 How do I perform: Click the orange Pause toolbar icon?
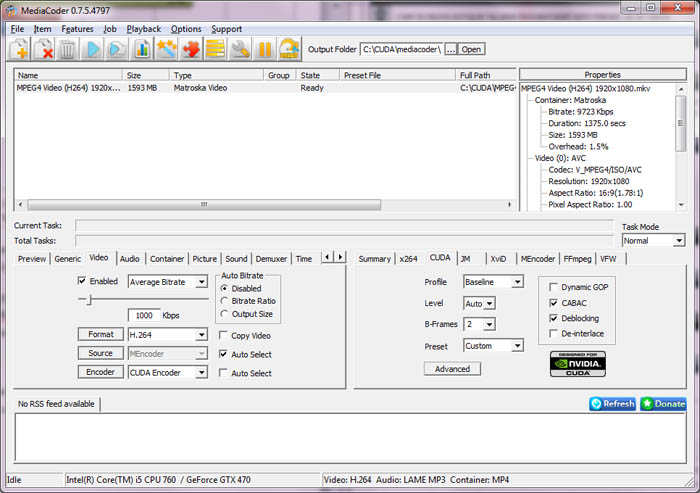coord(265,49)
